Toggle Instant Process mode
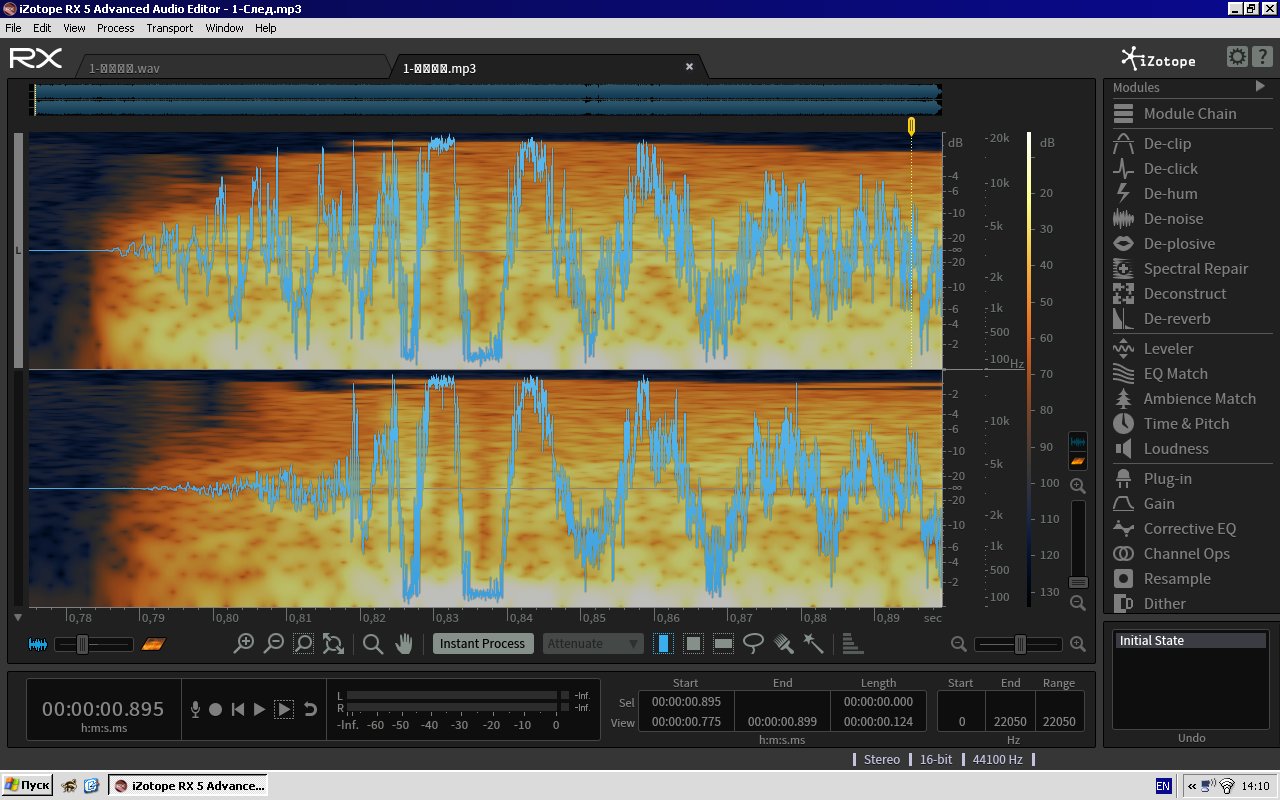 coord(482,644)
